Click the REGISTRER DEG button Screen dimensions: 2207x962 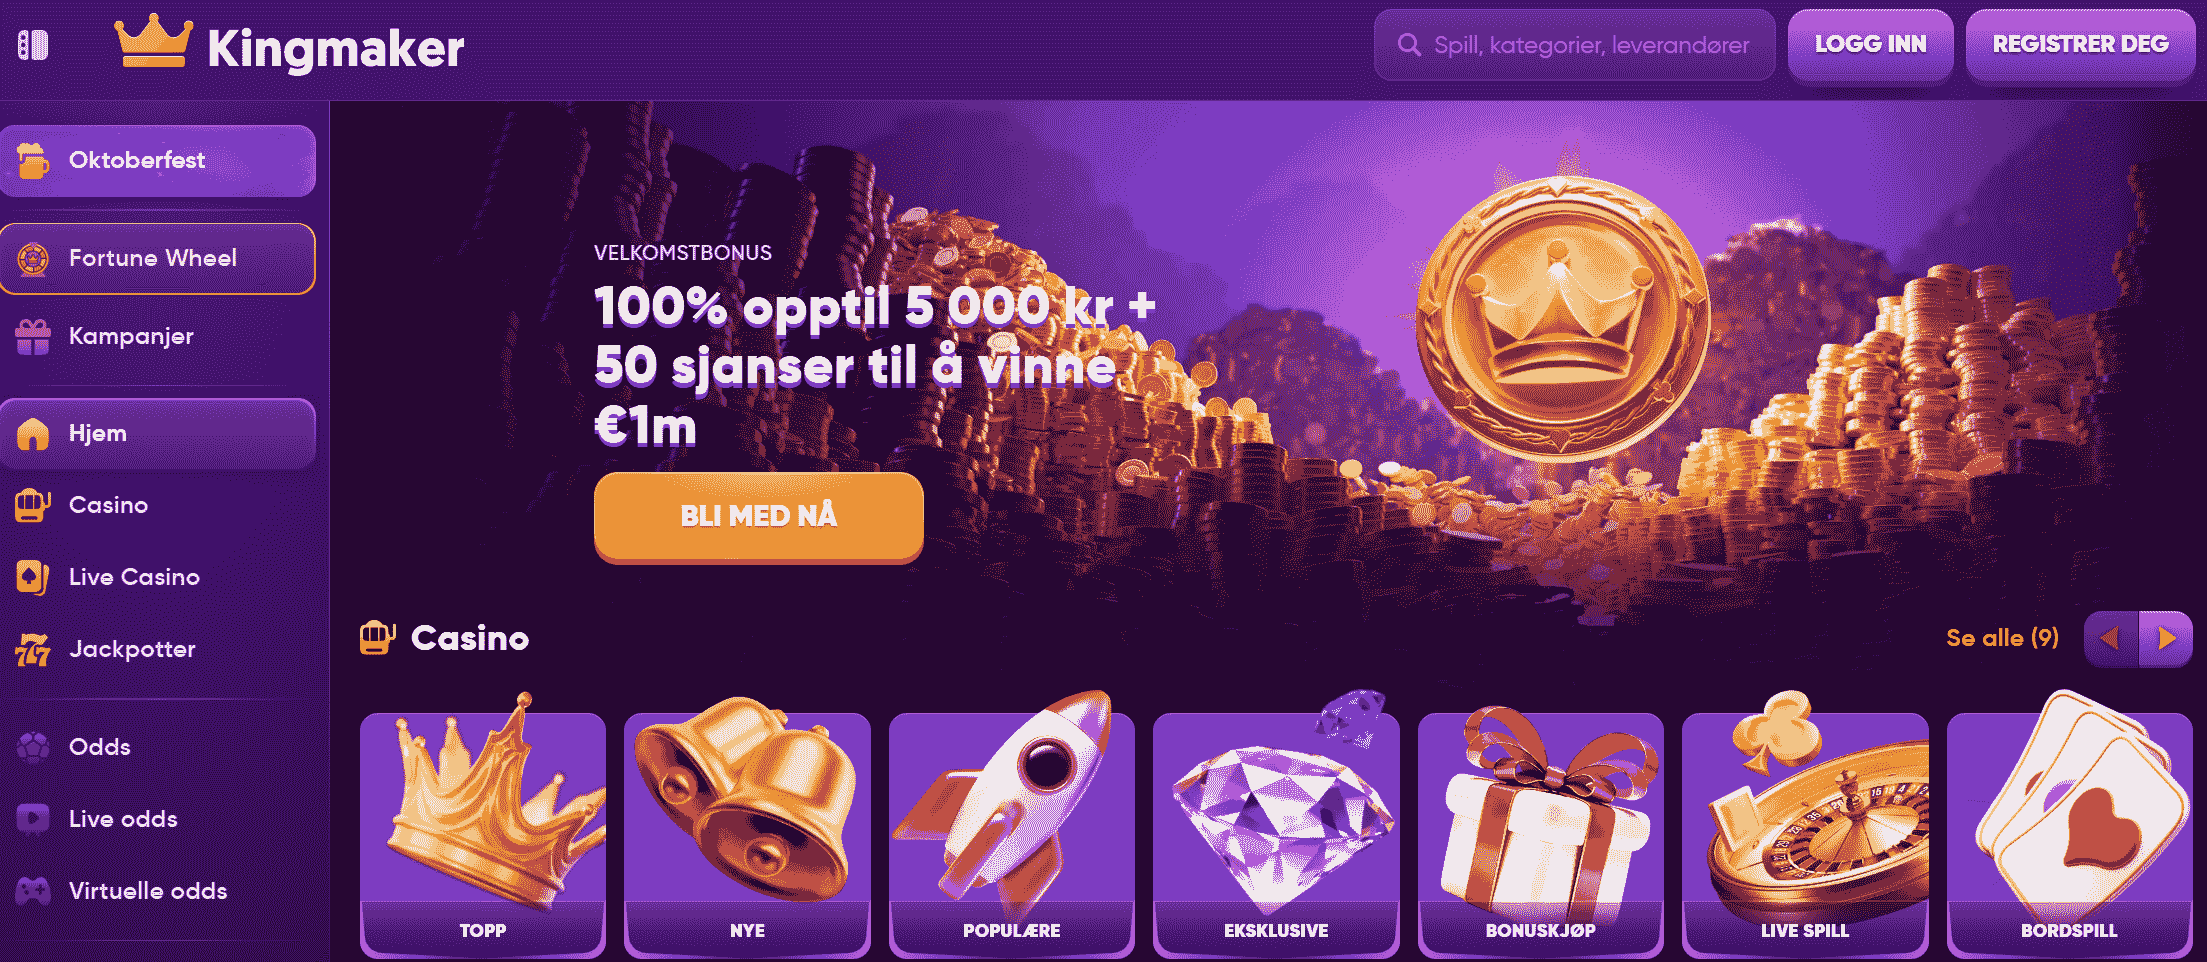coord(2080,45)
